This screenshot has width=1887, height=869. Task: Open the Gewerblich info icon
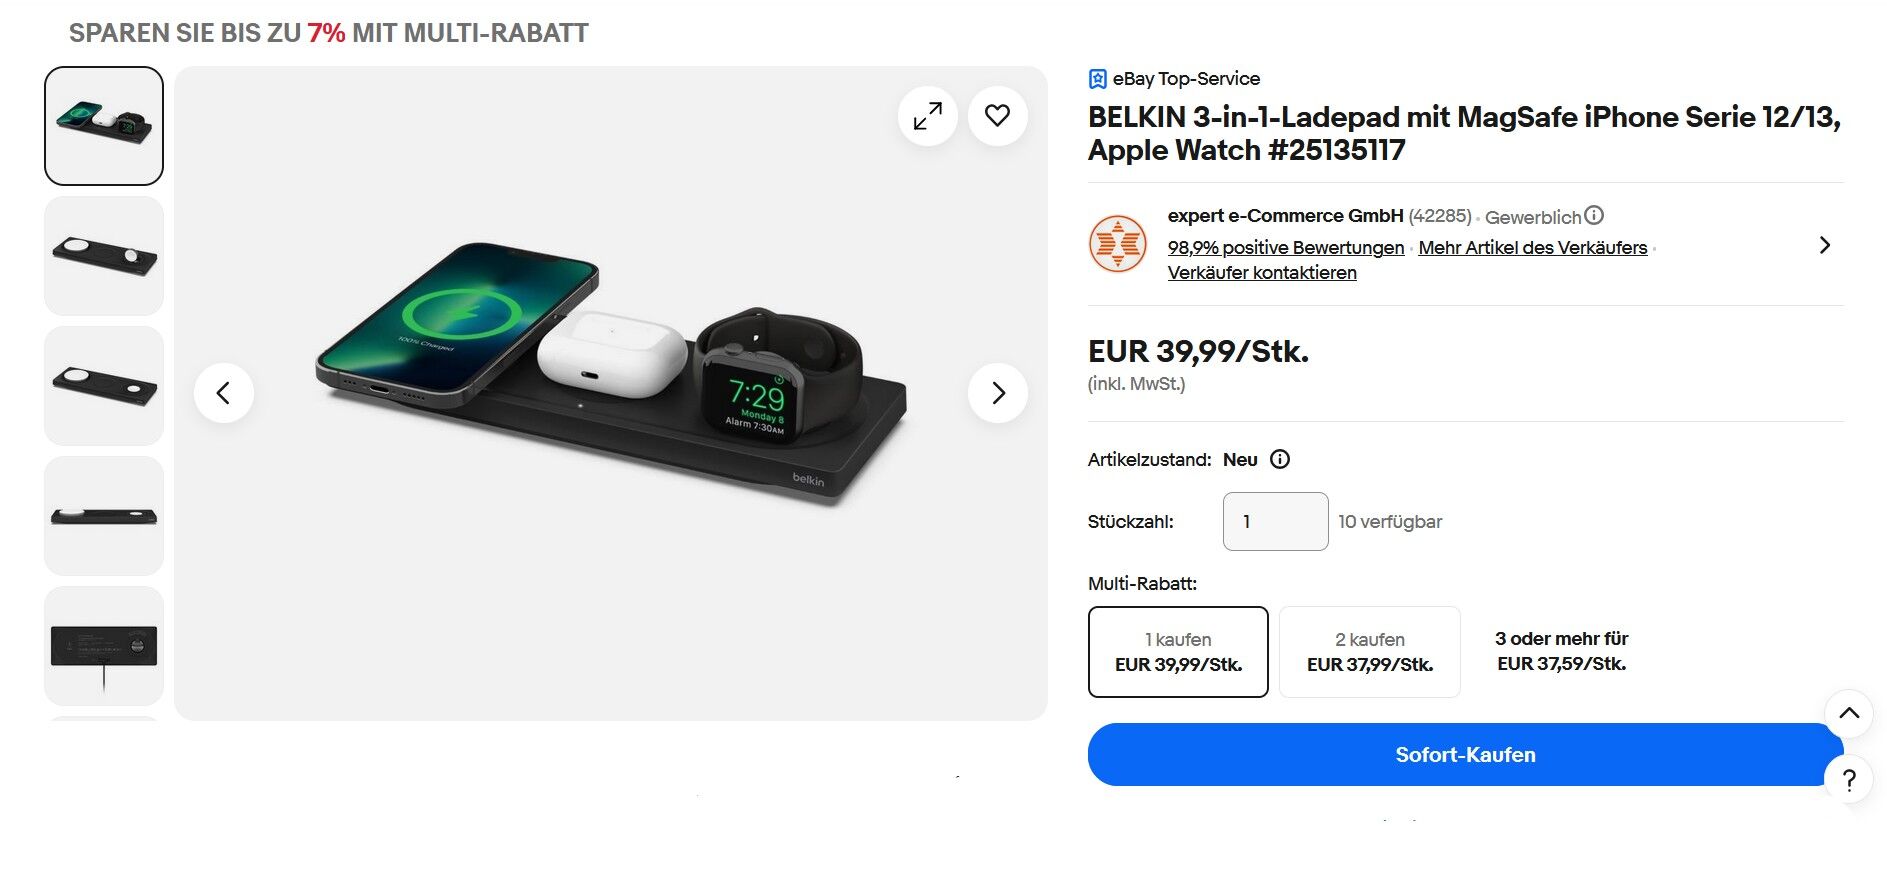[x=1595, y=215]
